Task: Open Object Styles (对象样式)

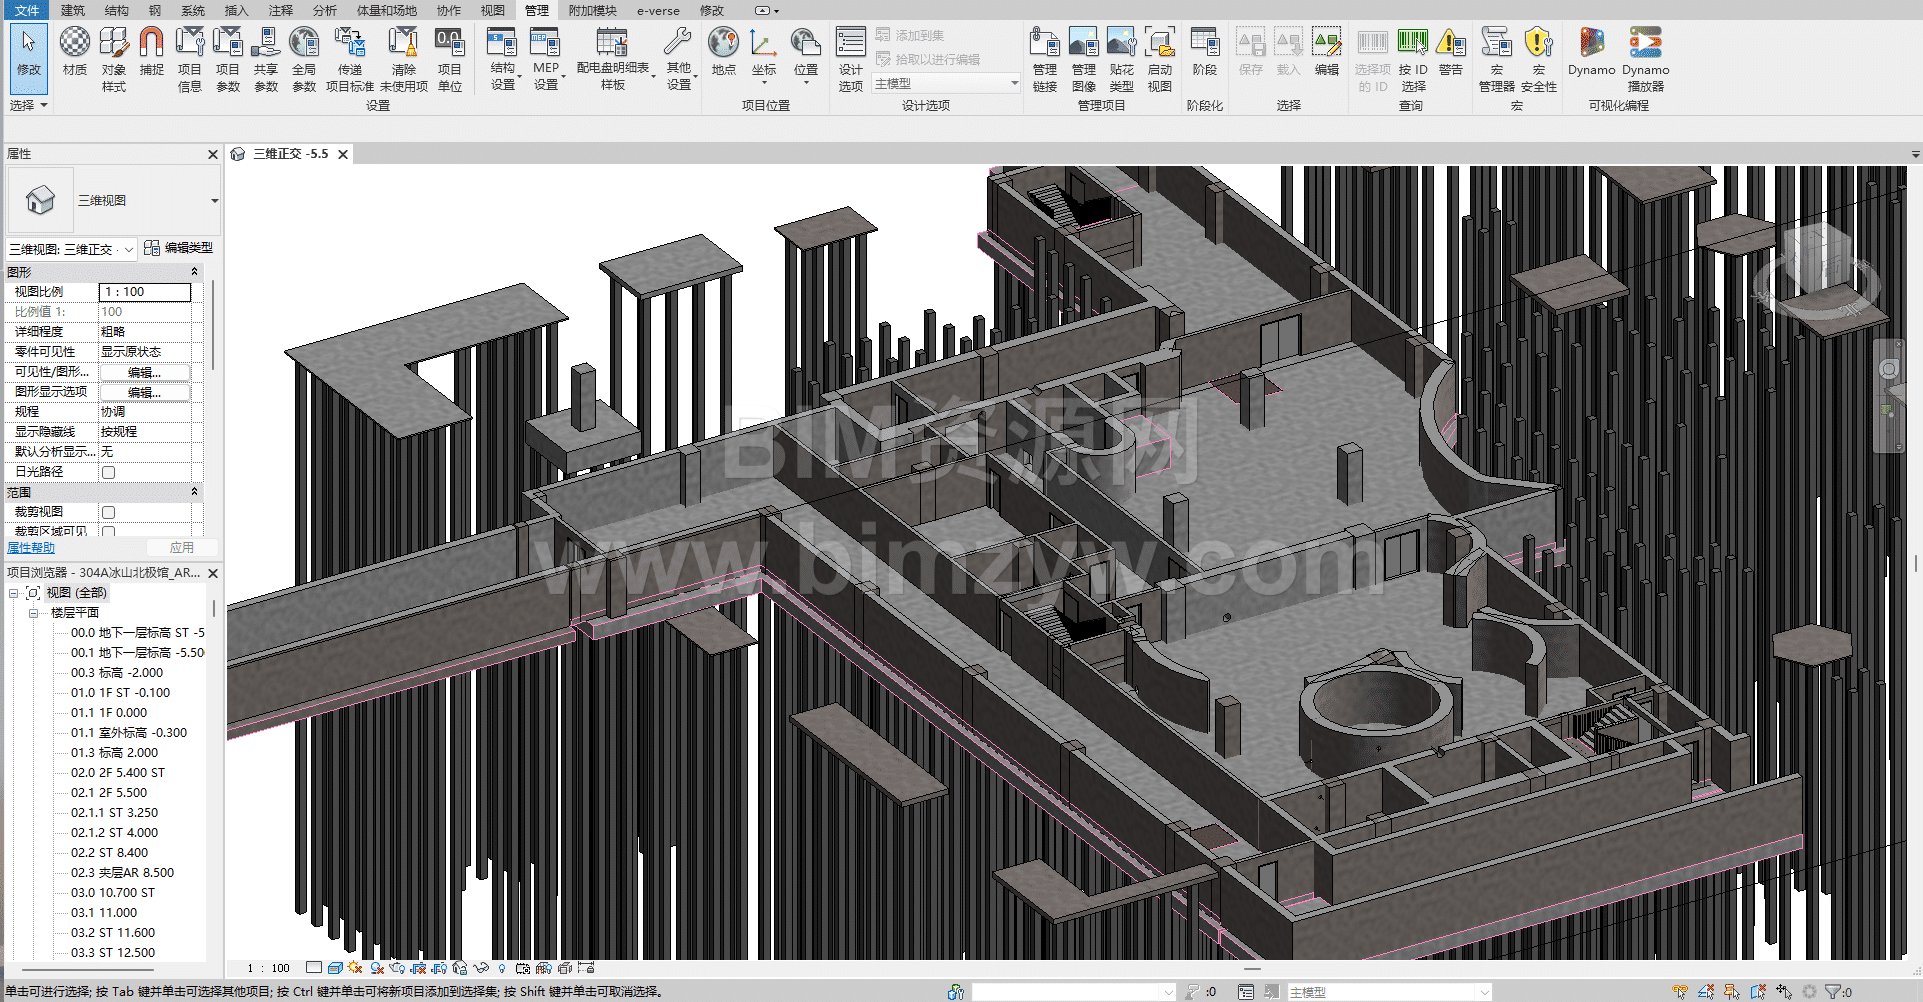Action: (114, 60)
